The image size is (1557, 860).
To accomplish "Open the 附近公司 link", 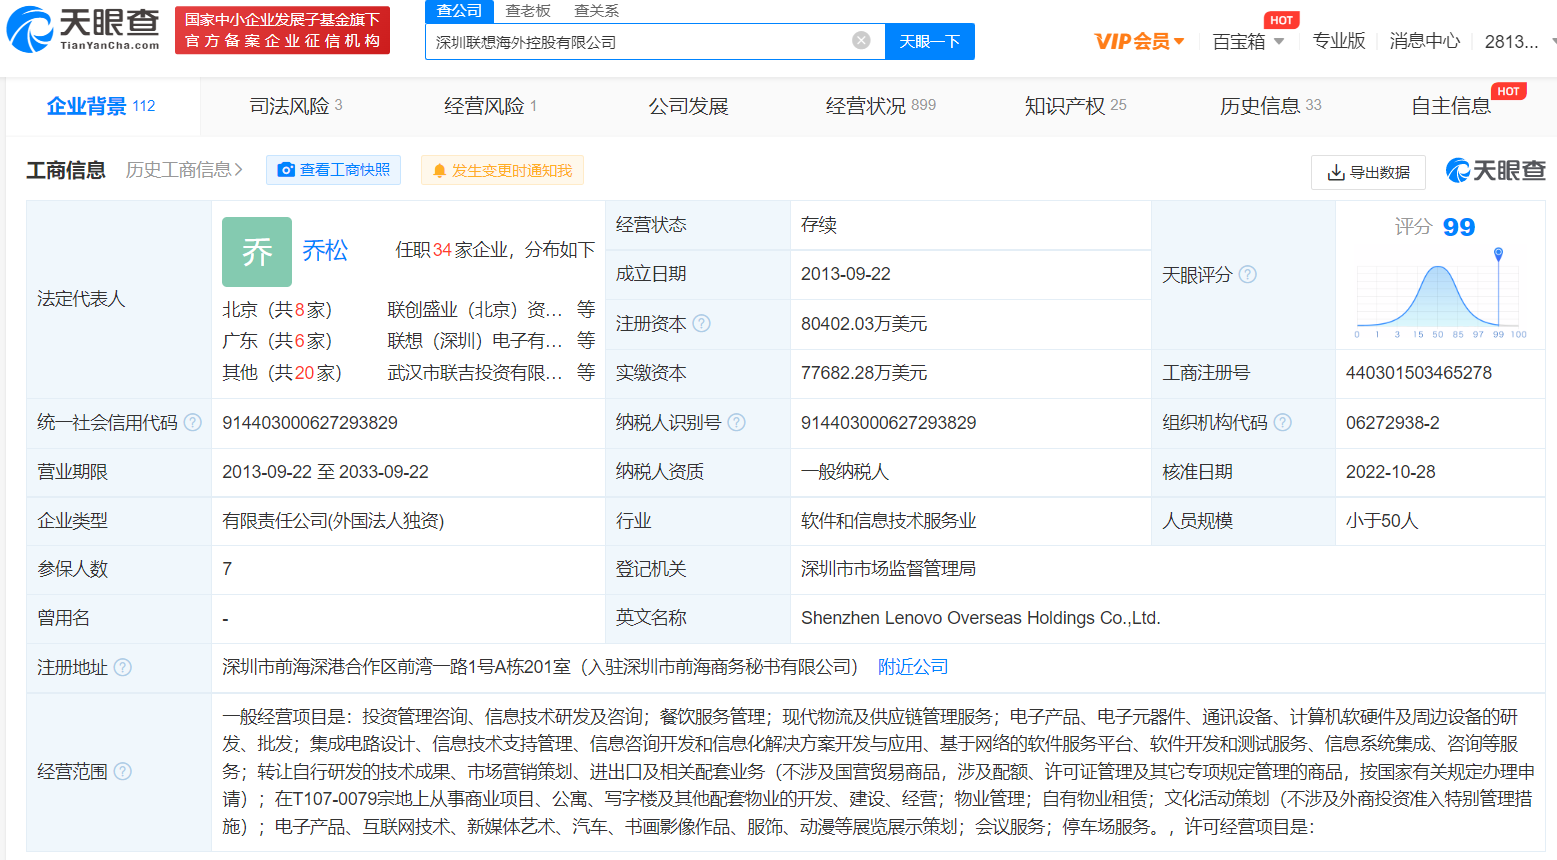I will 911,666.
